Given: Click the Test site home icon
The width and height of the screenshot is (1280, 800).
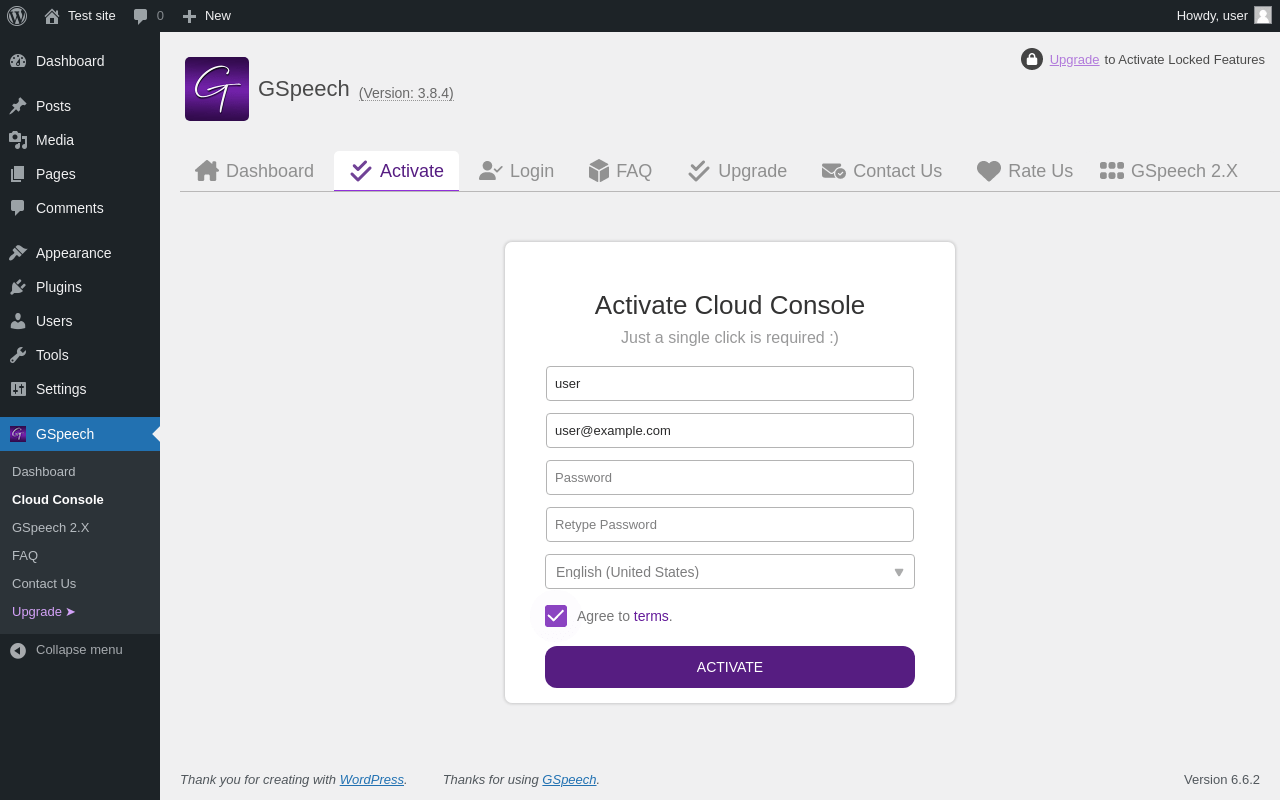Looking at the screenshot, I should point(52,16).
